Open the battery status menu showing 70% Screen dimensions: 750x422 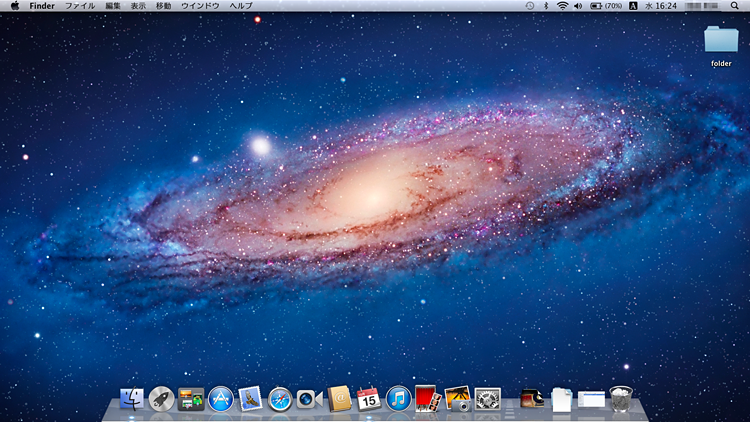pyautogui.click(x=606, y=6)
